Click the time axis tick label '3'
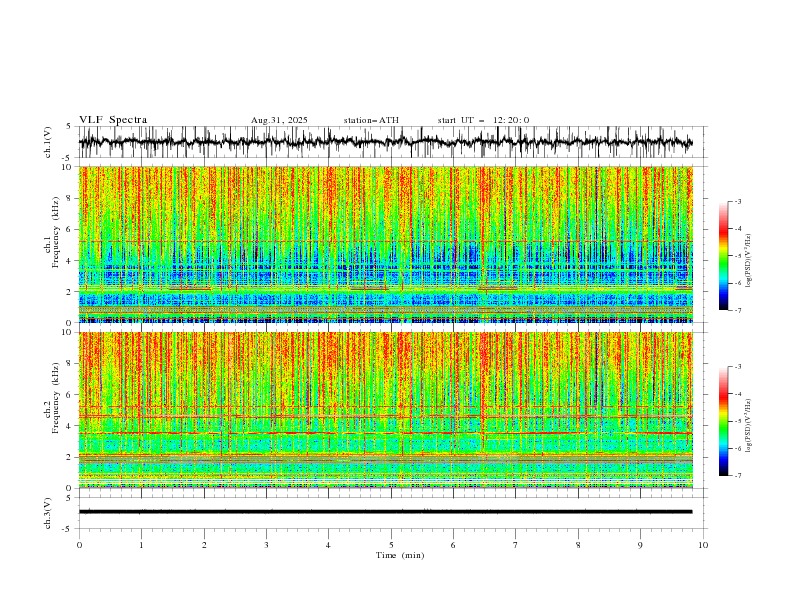The width and height of the screenshot is (792, 612). (x=266, y=545)
